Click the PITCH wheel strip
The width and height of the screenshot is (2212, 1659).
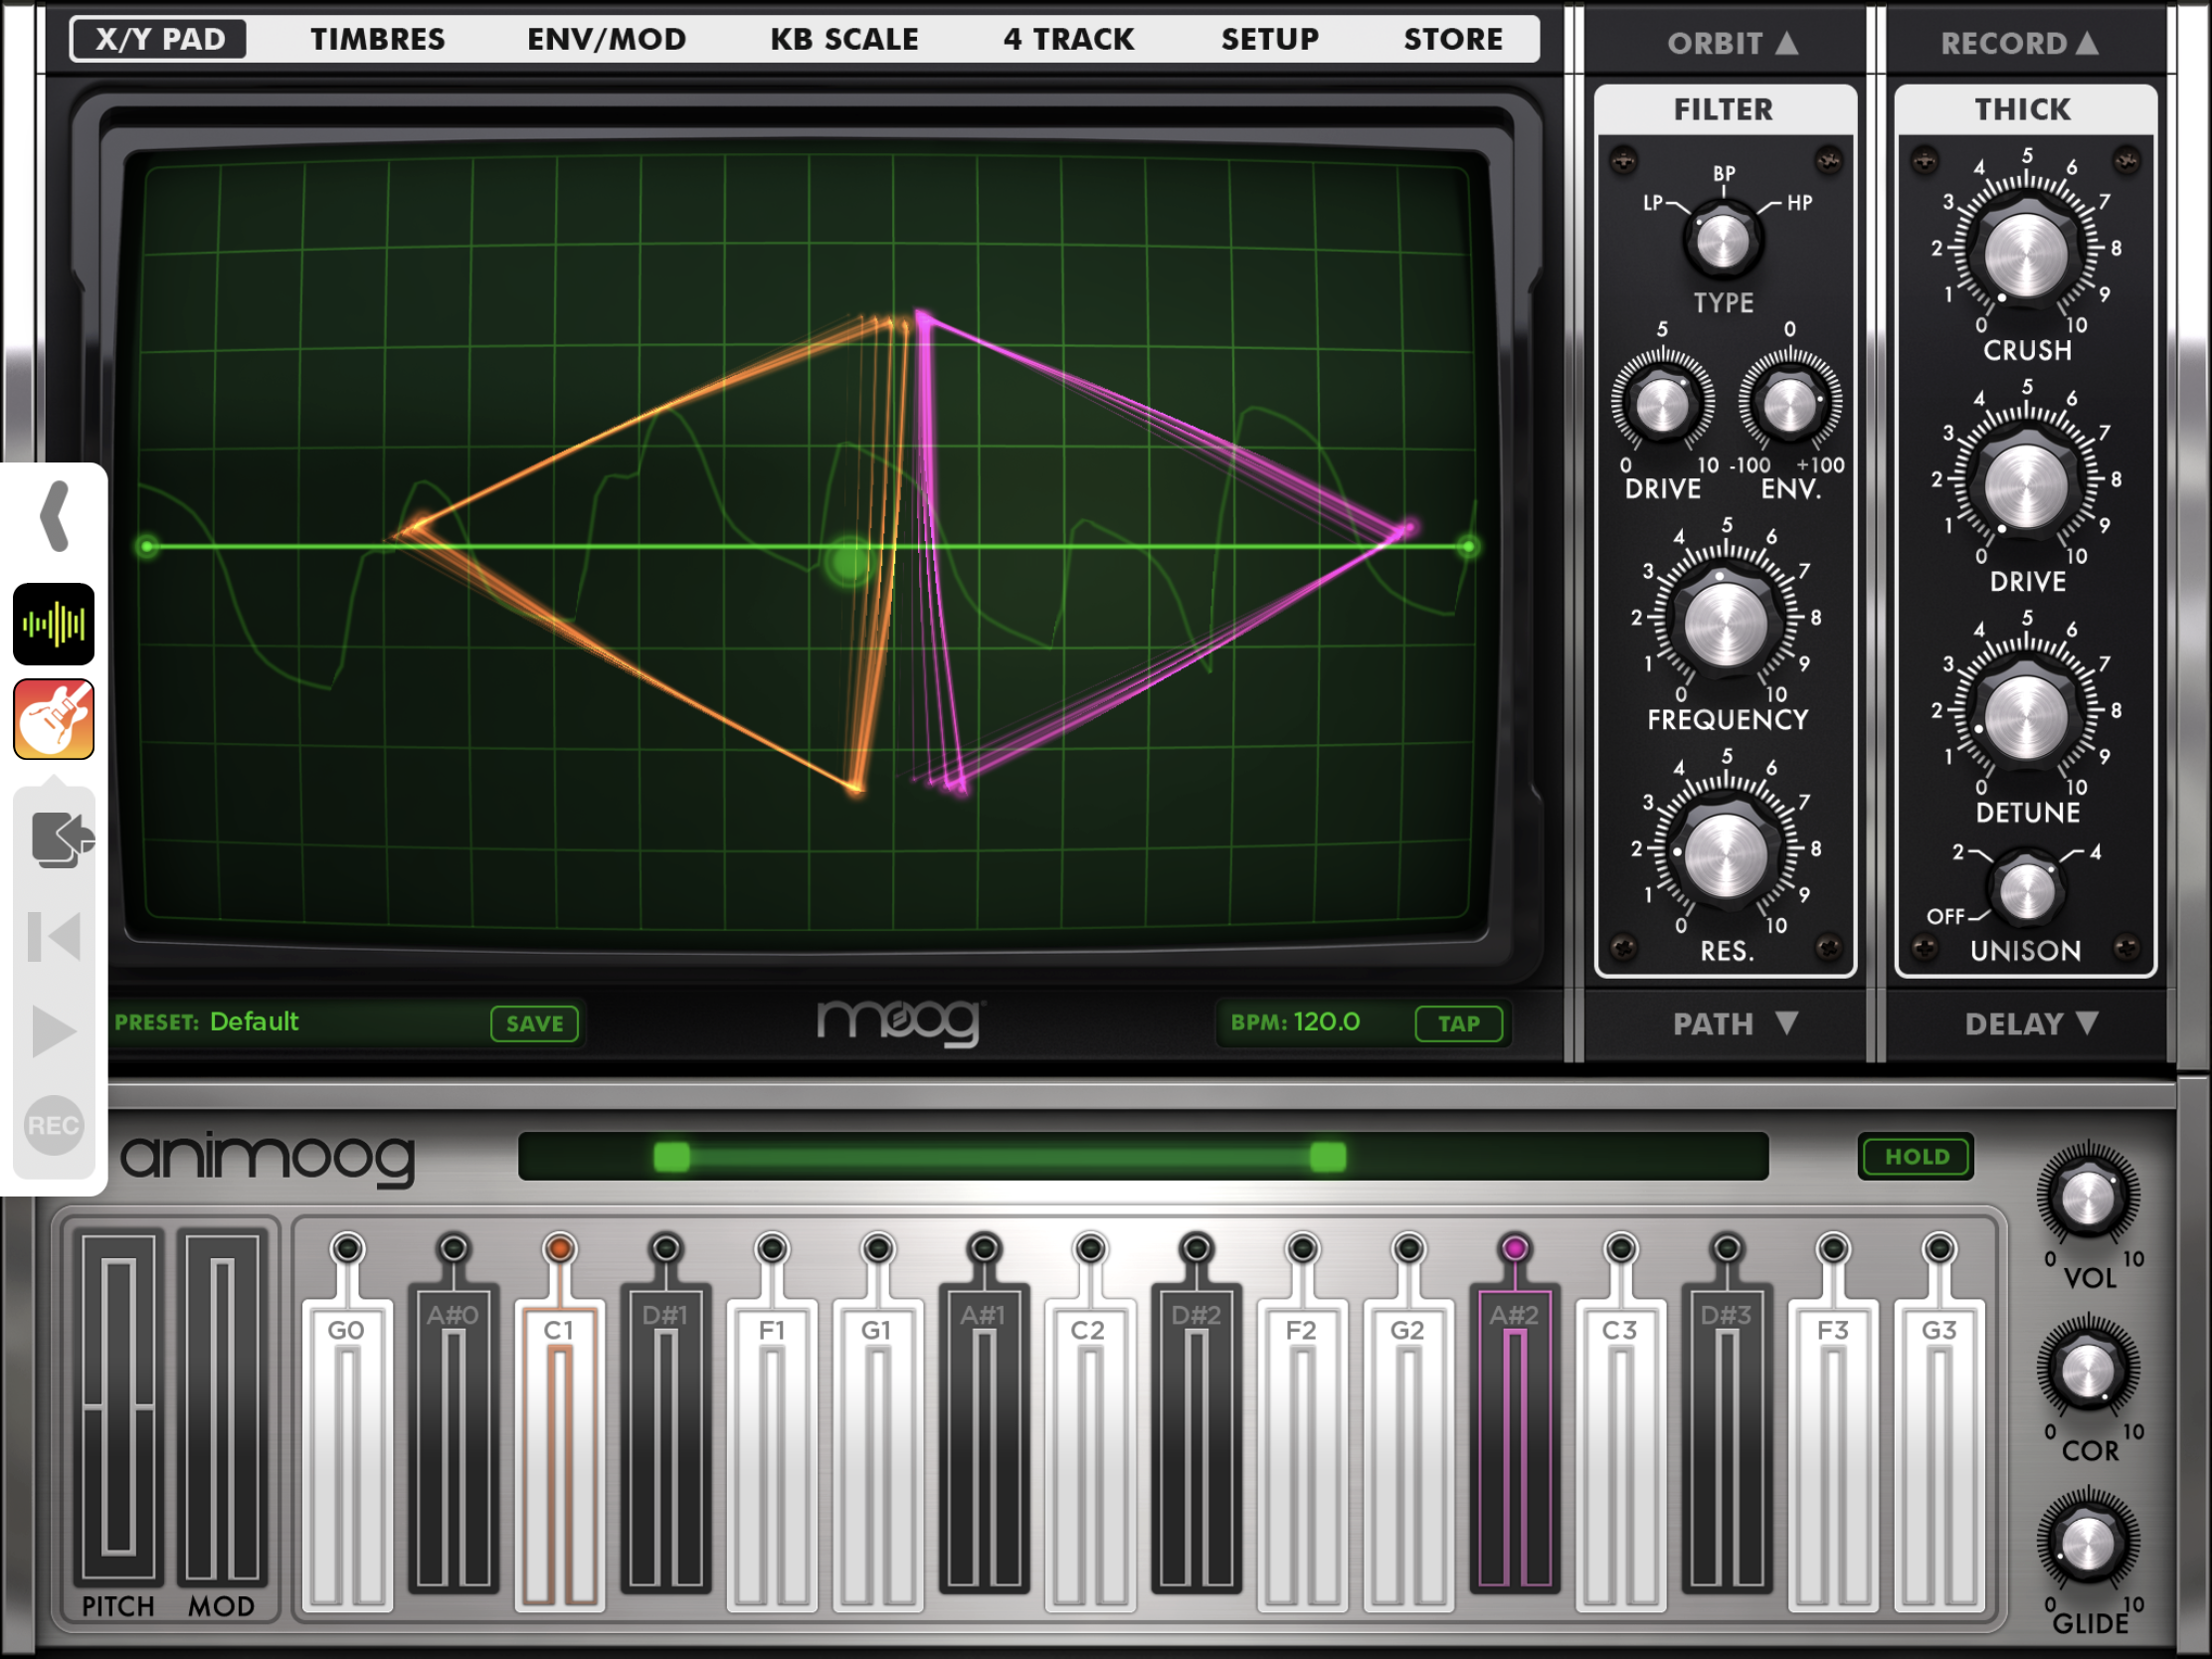118,1408
